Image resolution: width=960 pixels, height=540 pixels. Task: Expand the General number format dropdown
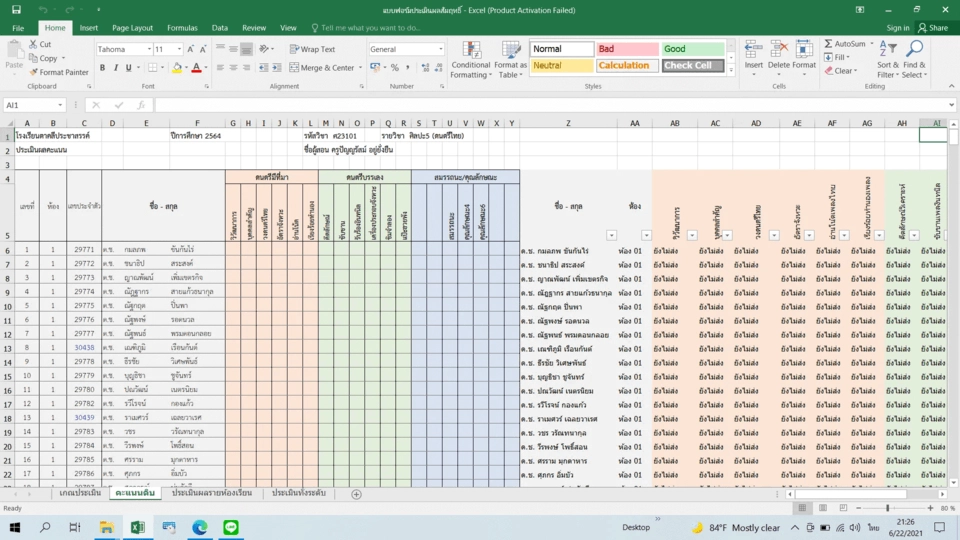pyautogui.click(x=440, y=49)
